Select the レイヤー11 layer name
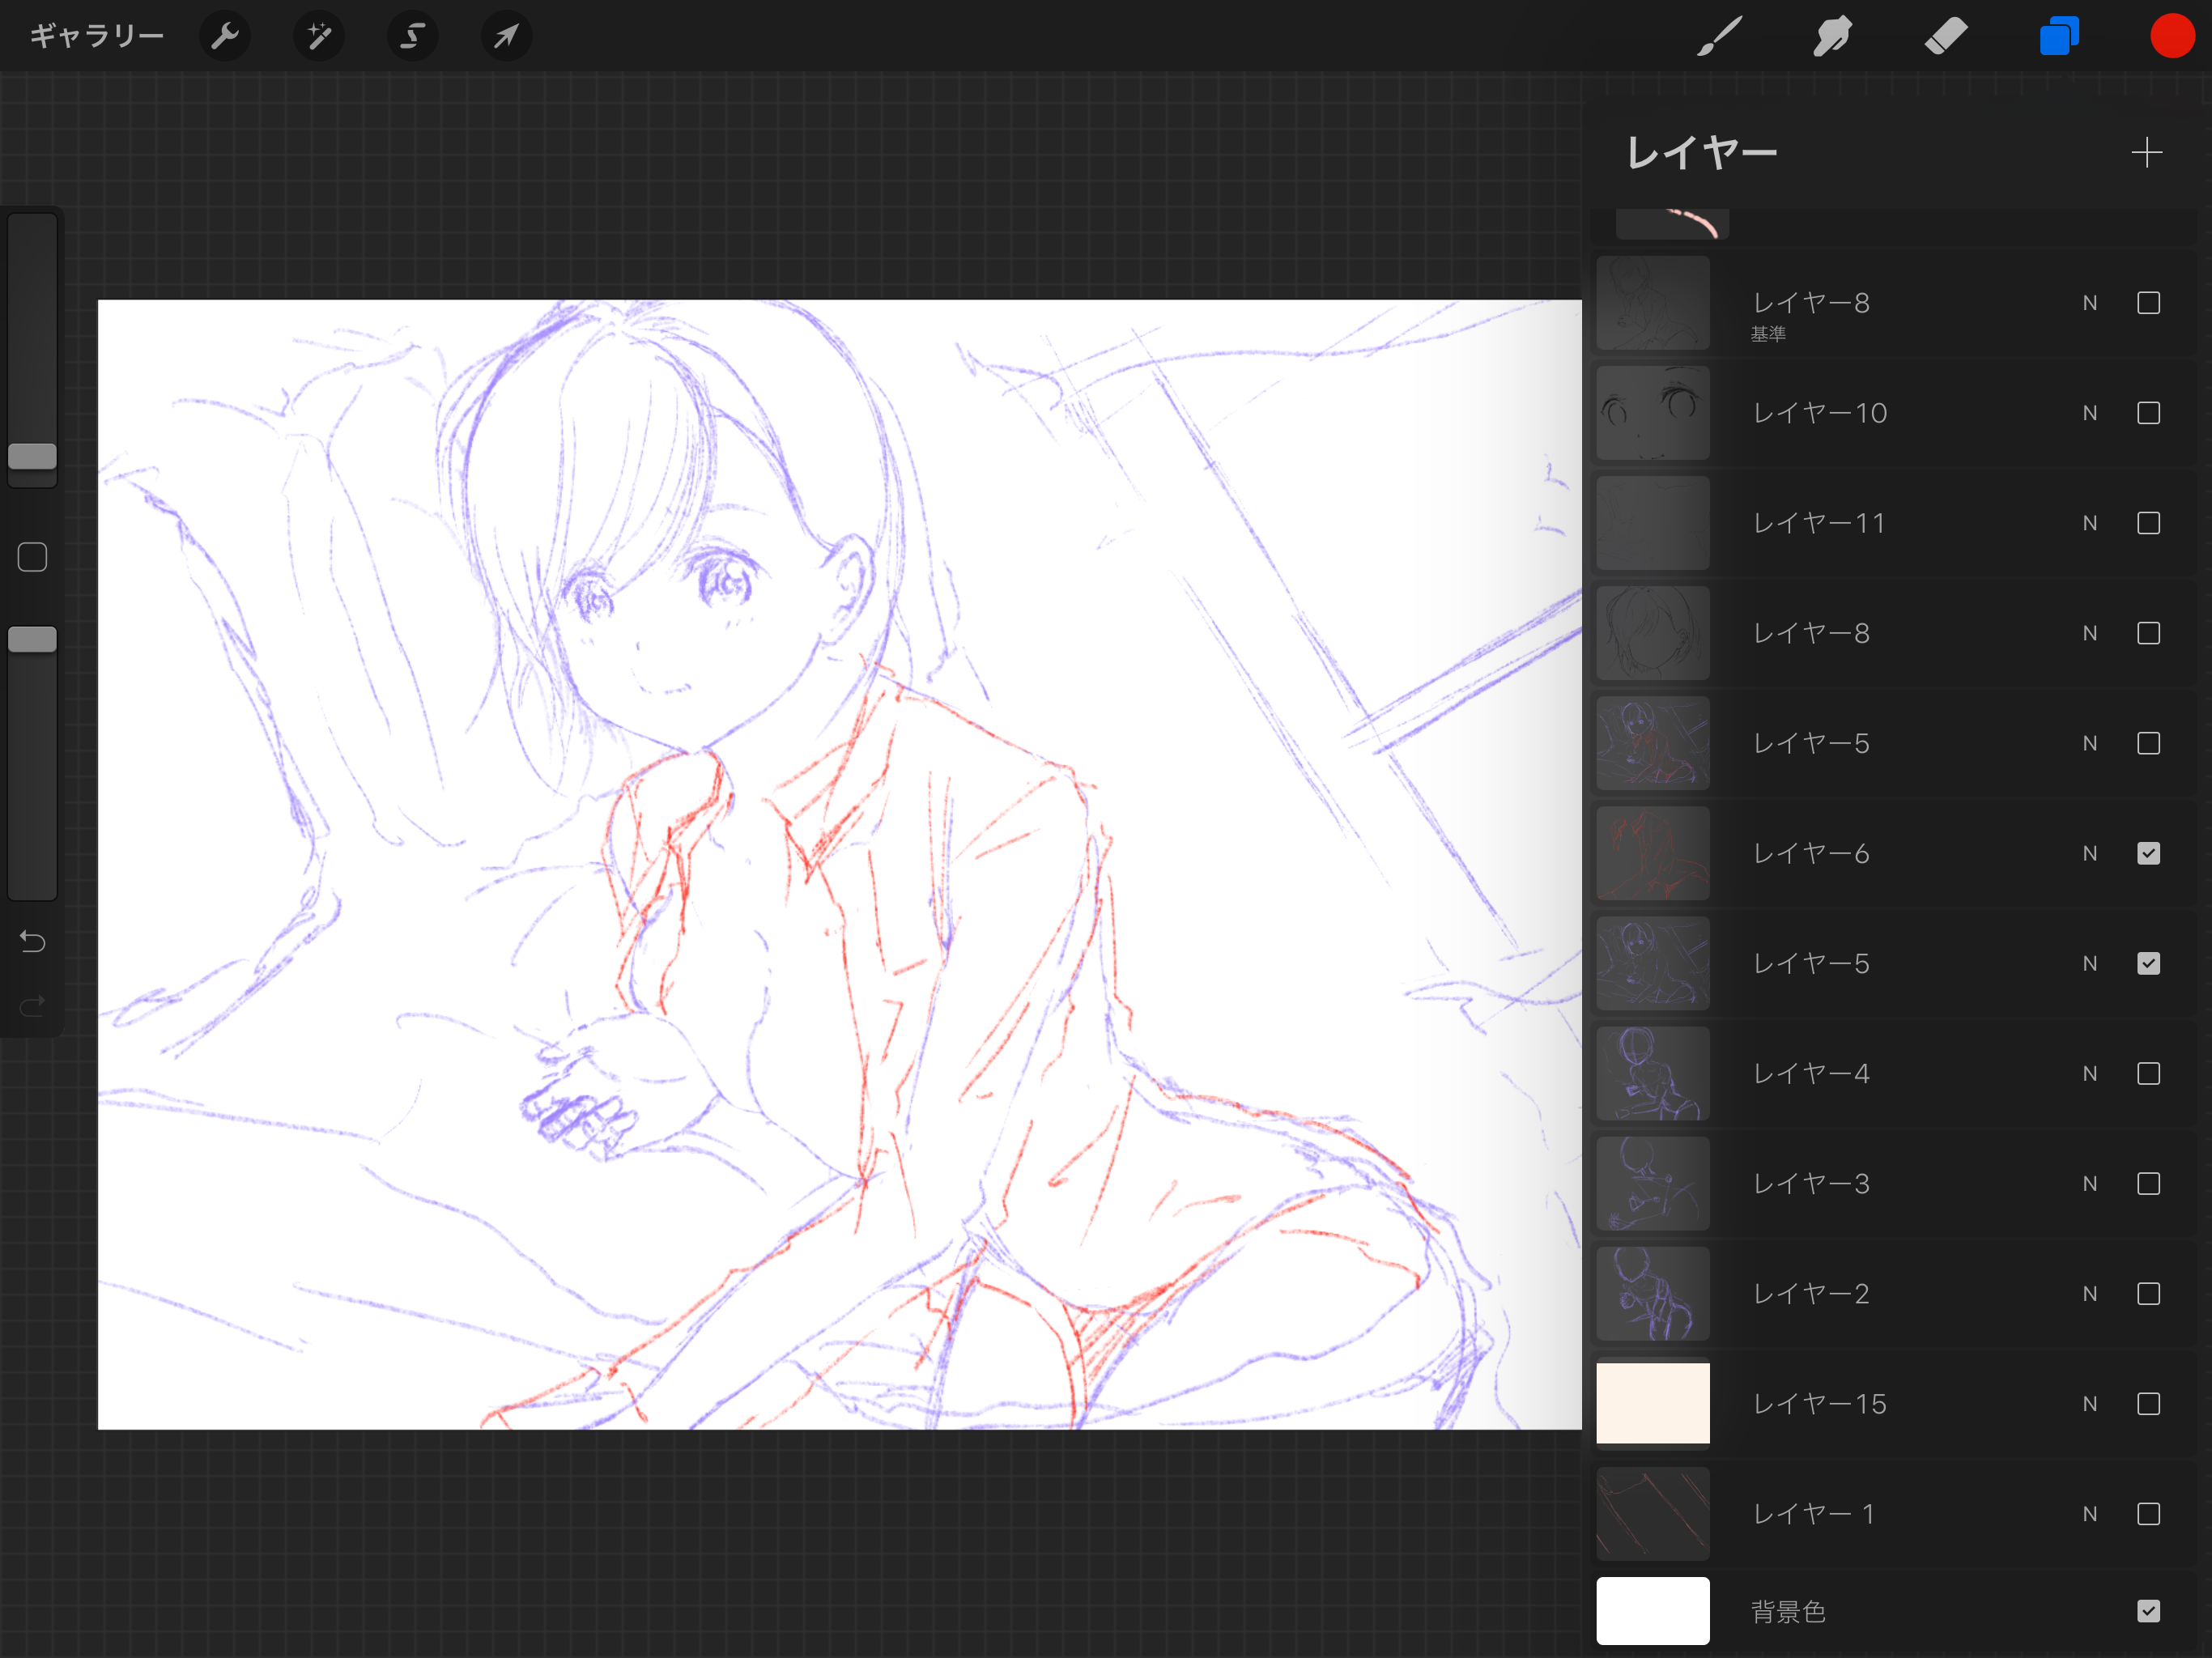 pos(1819,523)
